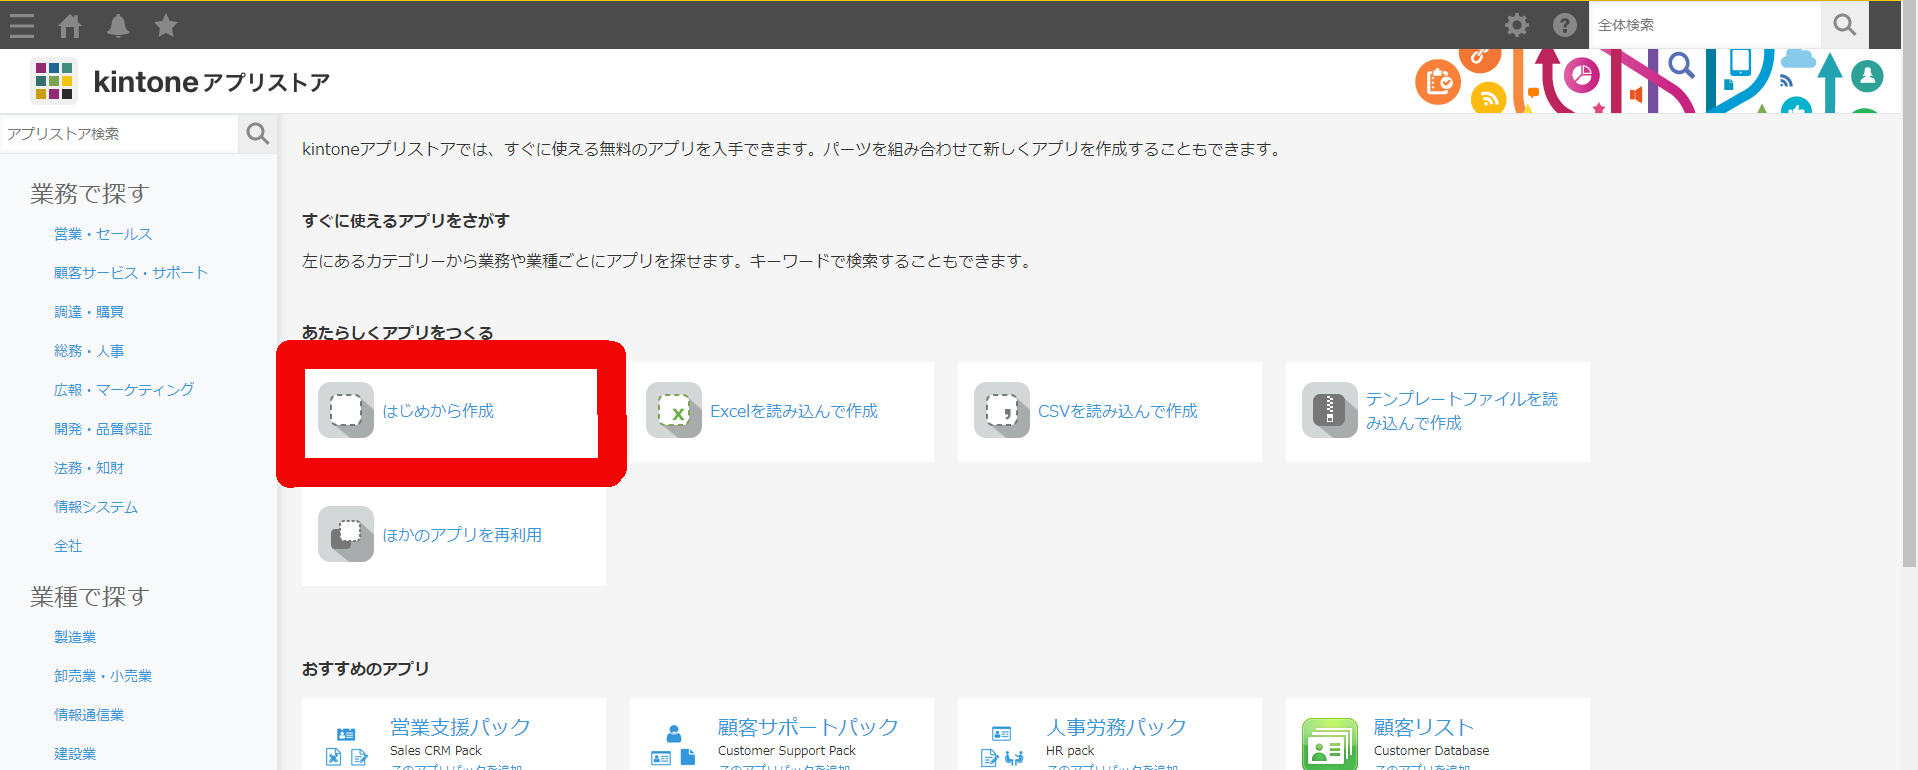Open 営業支援パック title

coord(460,727)
